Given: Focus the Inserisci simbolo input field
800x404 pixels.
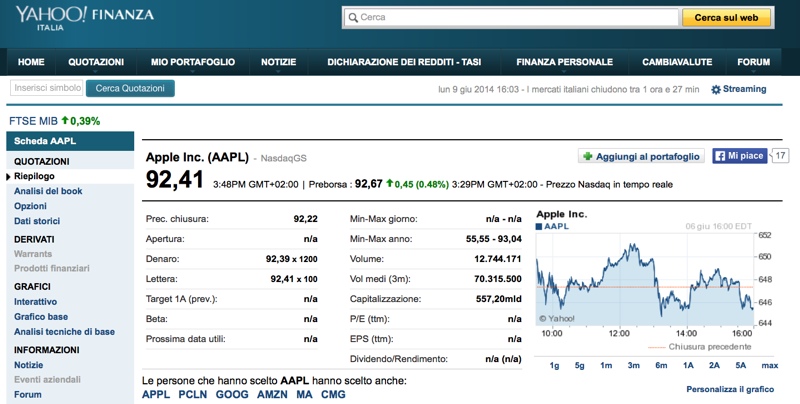Looking at the screenshot, I should (x=47, y=88).
